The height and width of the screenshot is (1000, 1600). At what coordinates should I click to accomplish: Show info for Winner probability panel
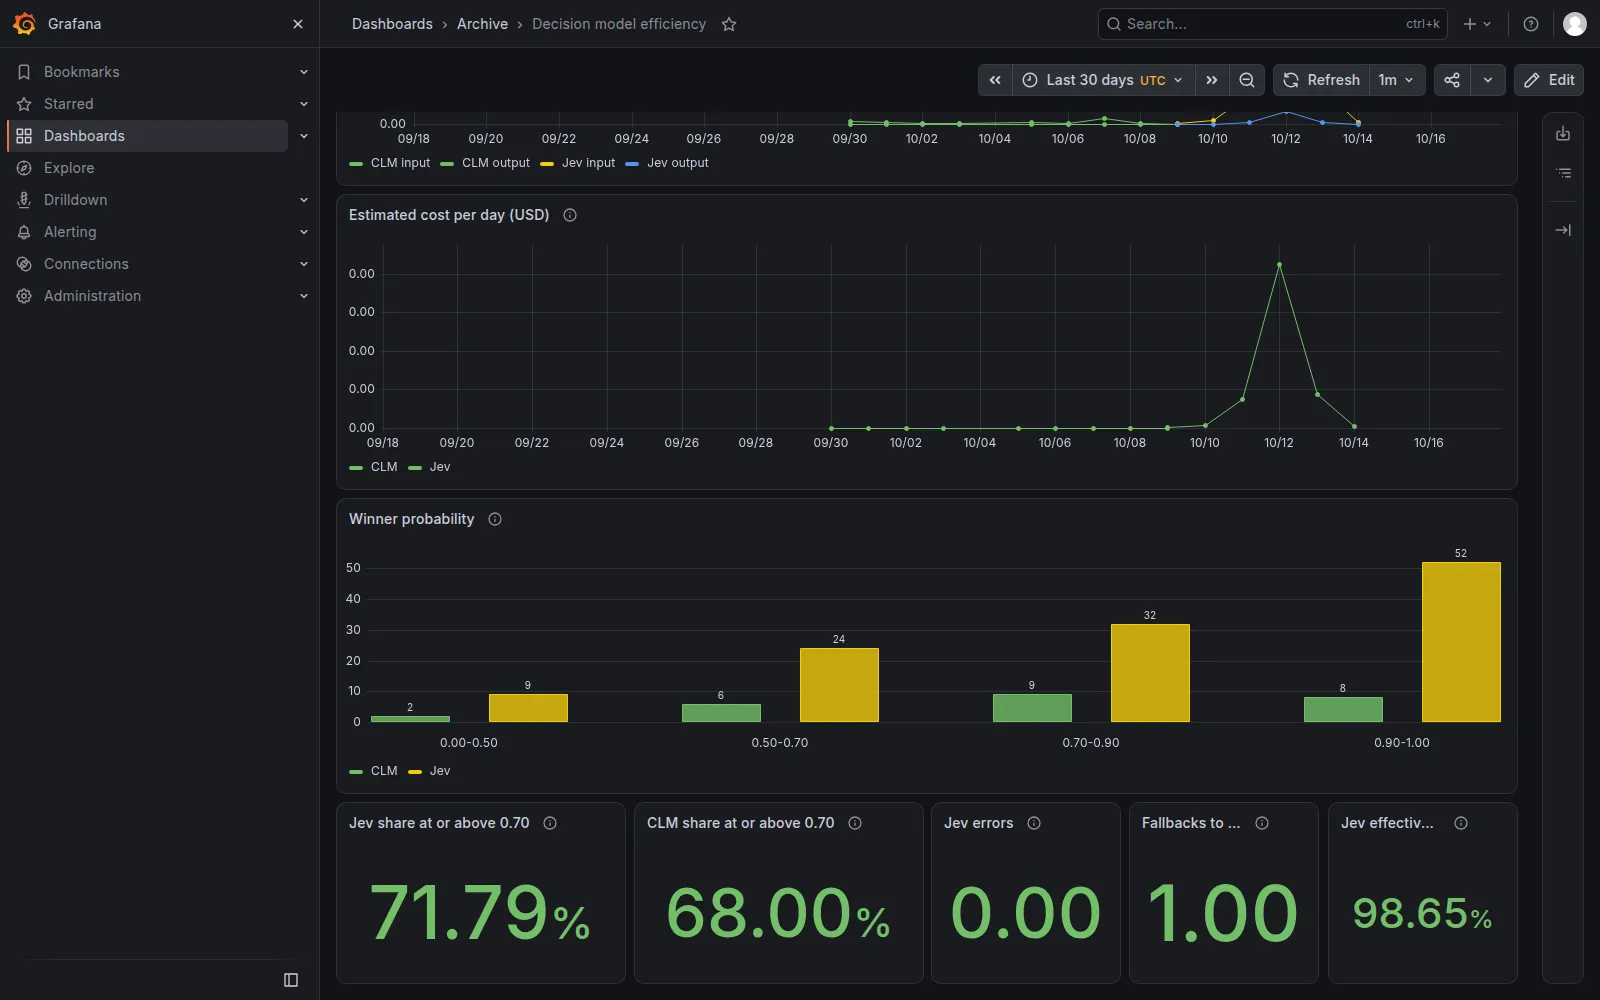point(495,519)
